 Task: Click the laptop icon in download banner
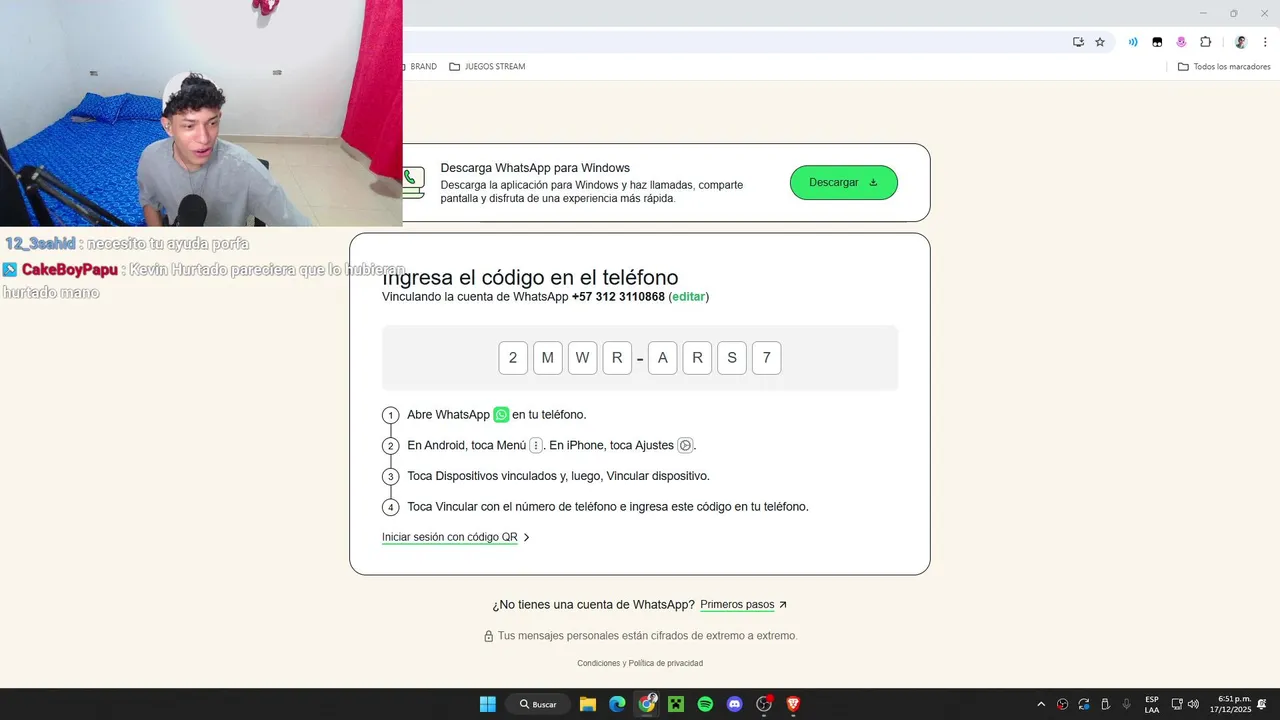pyautogui.click(x=413, y=182)
